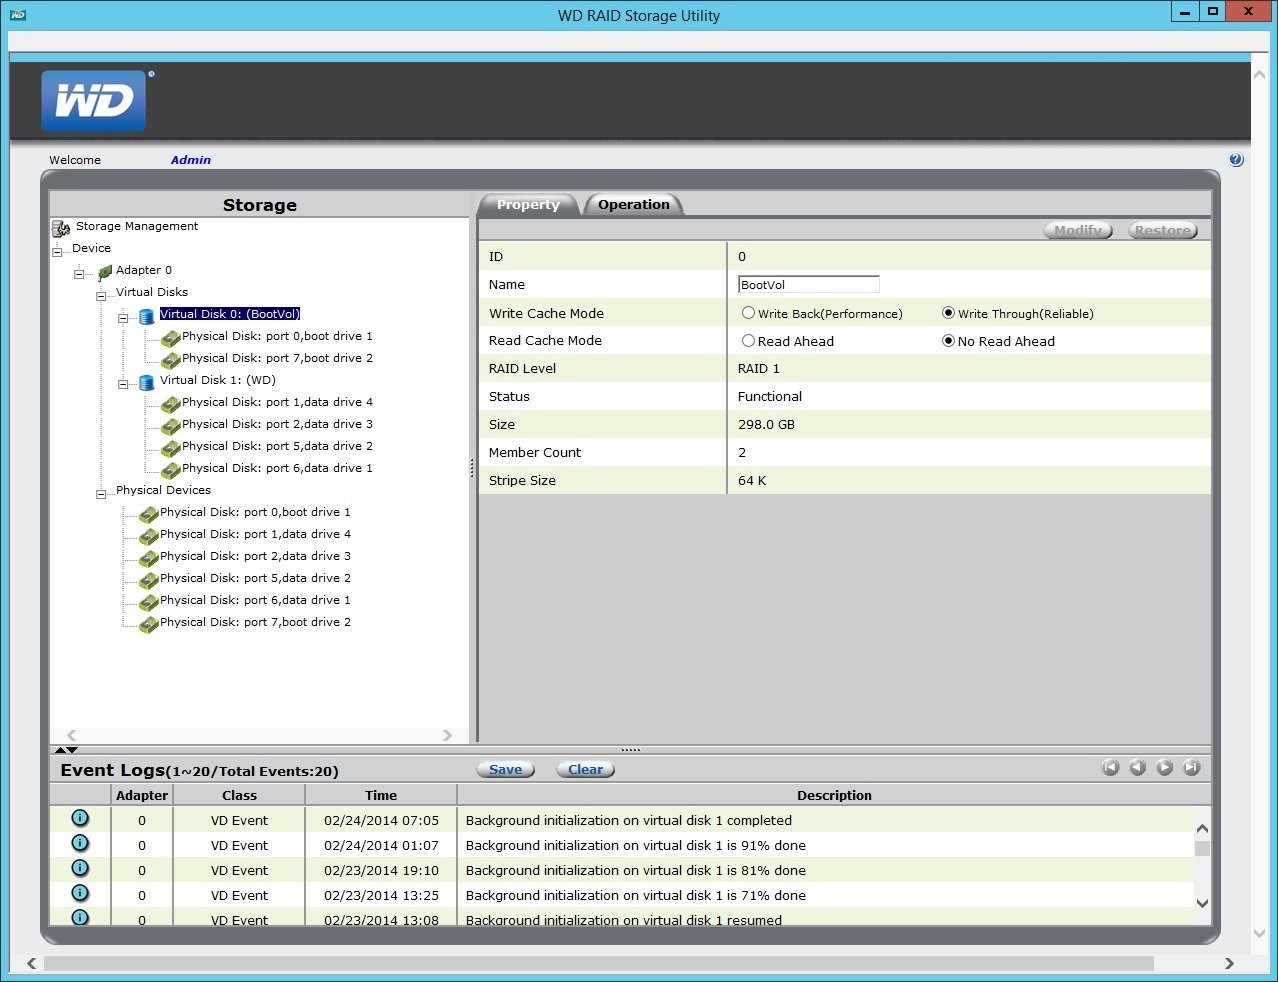The width and height of the screenshot is (1278, 982).
Task: Click event log scrollbar down arrow
Action: [x=1202, y=903]
